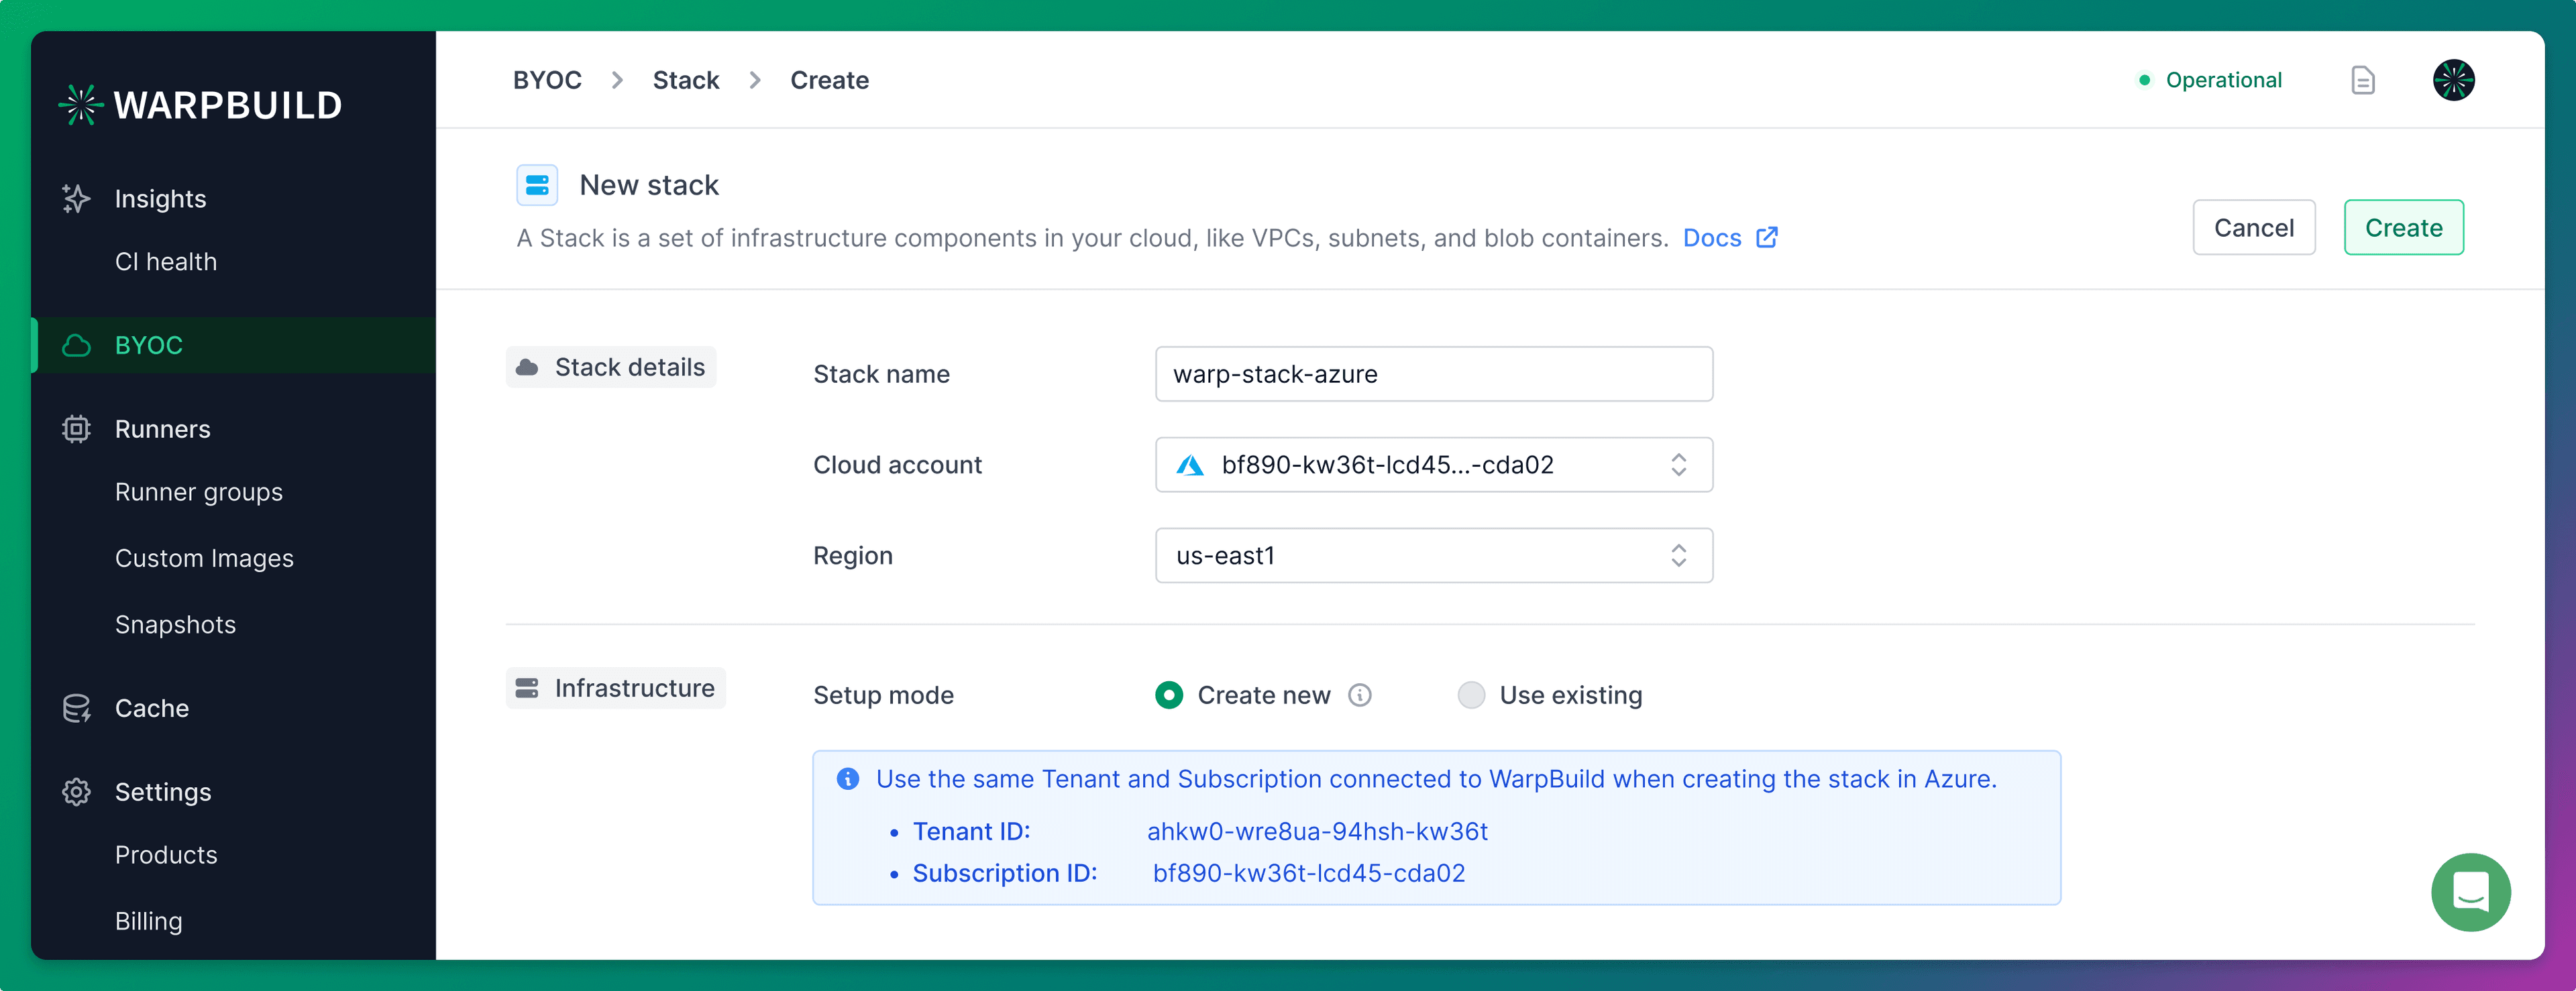Open the Intercom chat bubble

coord(2471,892)
